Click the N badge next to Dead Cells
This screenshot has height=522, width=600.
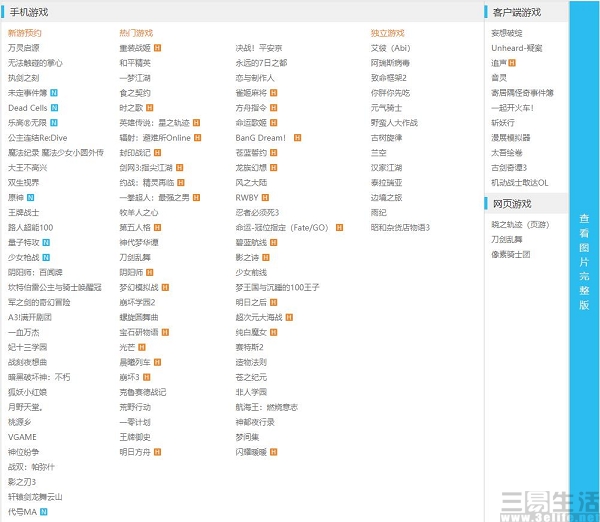coord(54,108)
